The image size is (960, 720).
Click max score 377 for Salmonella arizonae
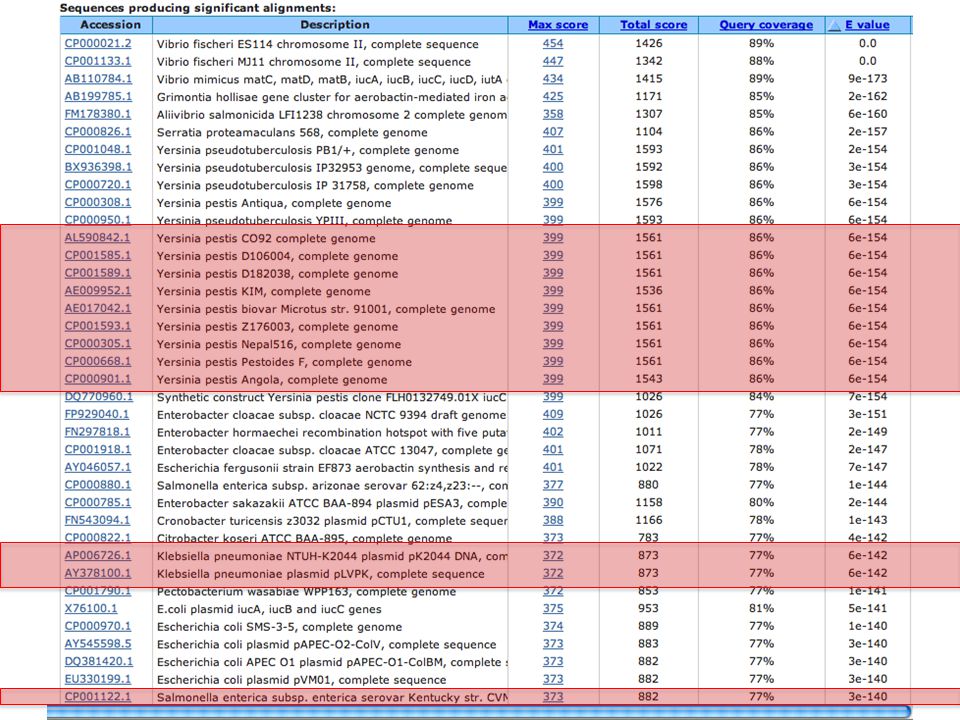pos(553,486)
